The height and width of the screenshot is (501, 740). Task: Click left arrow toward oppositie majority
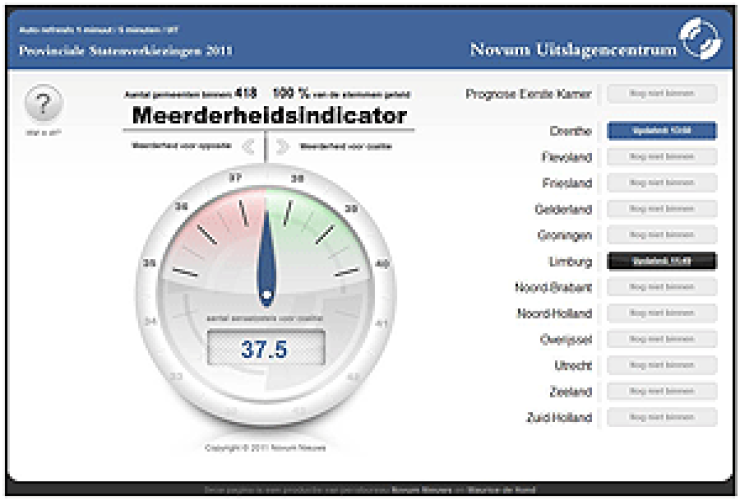248,147
